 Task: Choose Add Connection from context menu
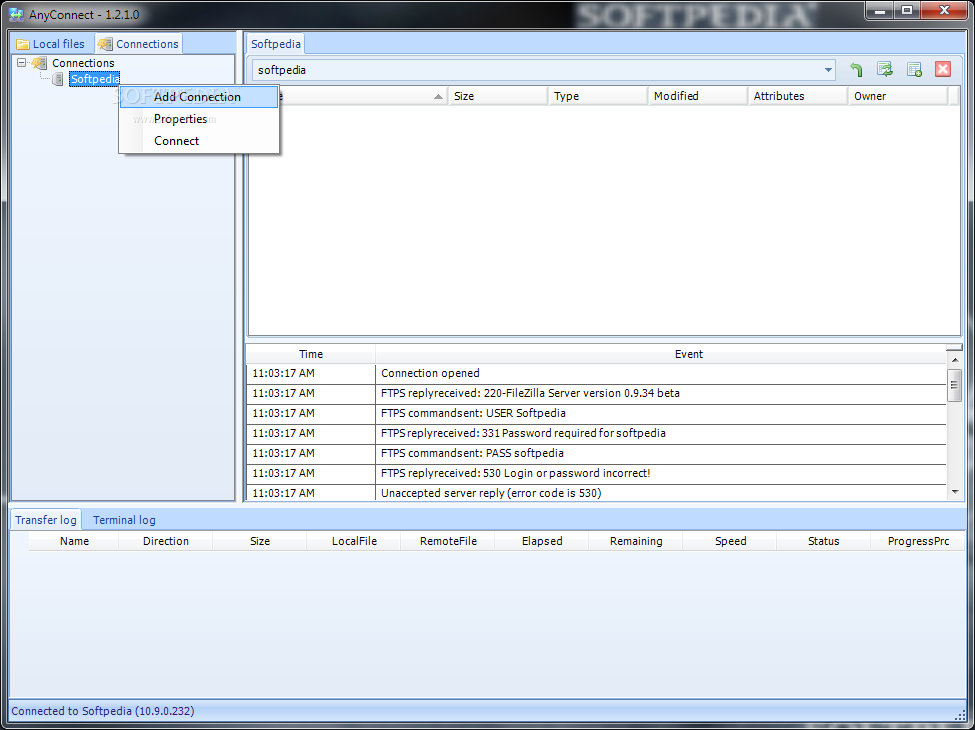coord(199,97)
